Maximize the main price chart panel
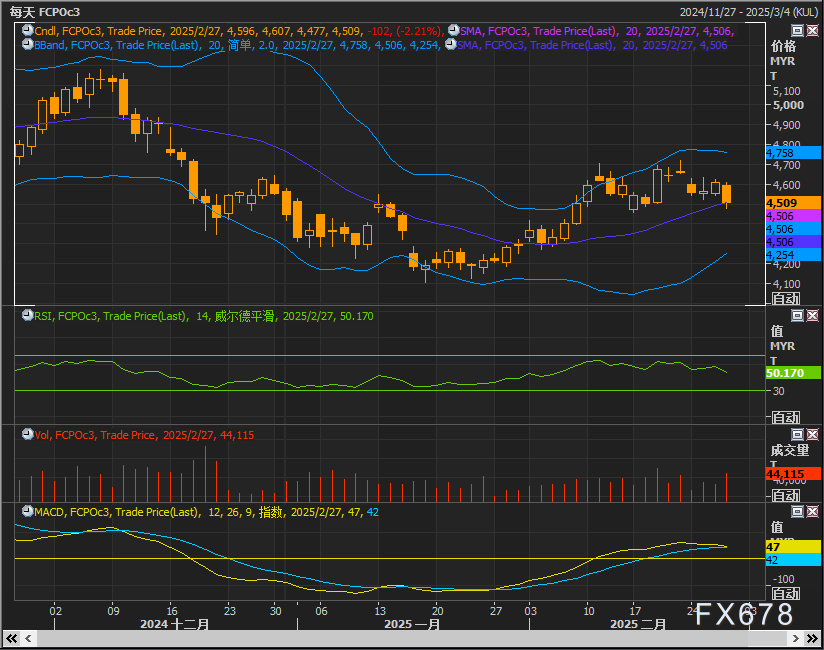 tap(797, 31)
